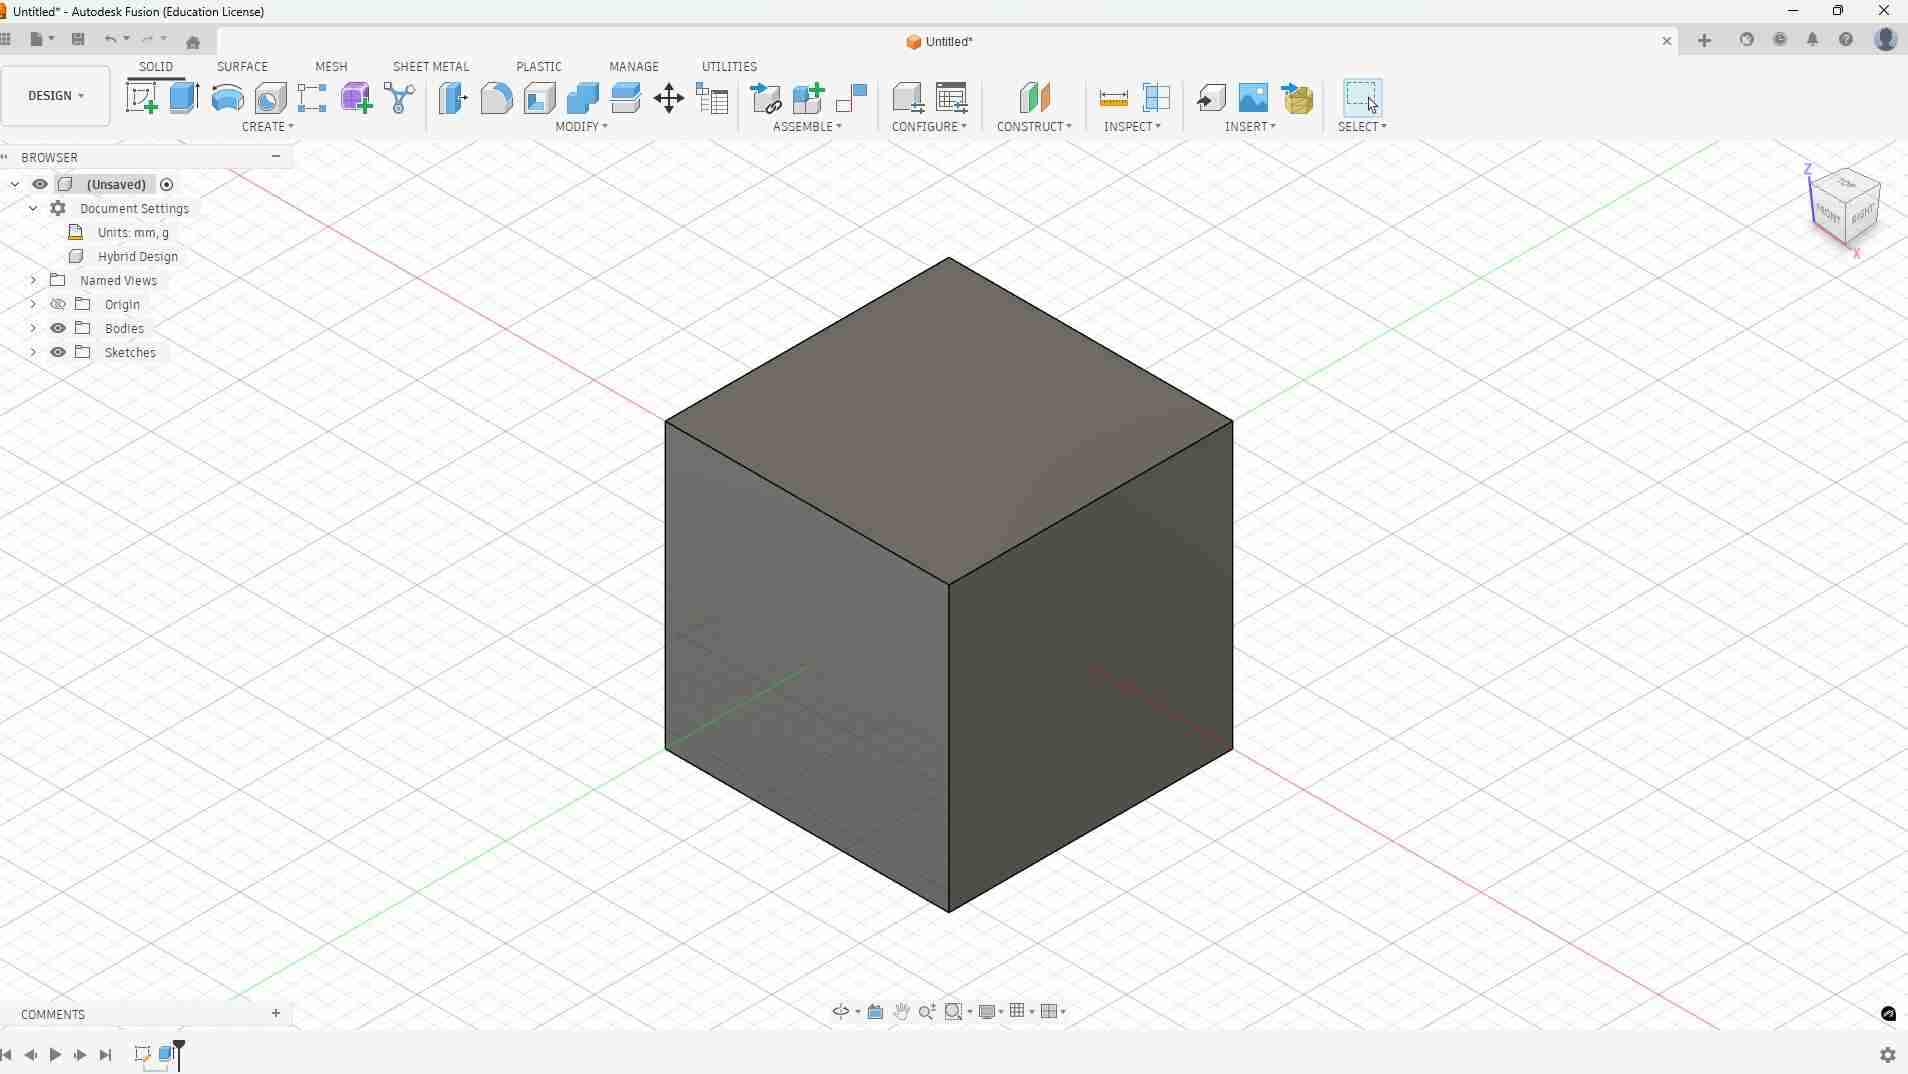Select the Insert Derive tool

[1211, 98]
